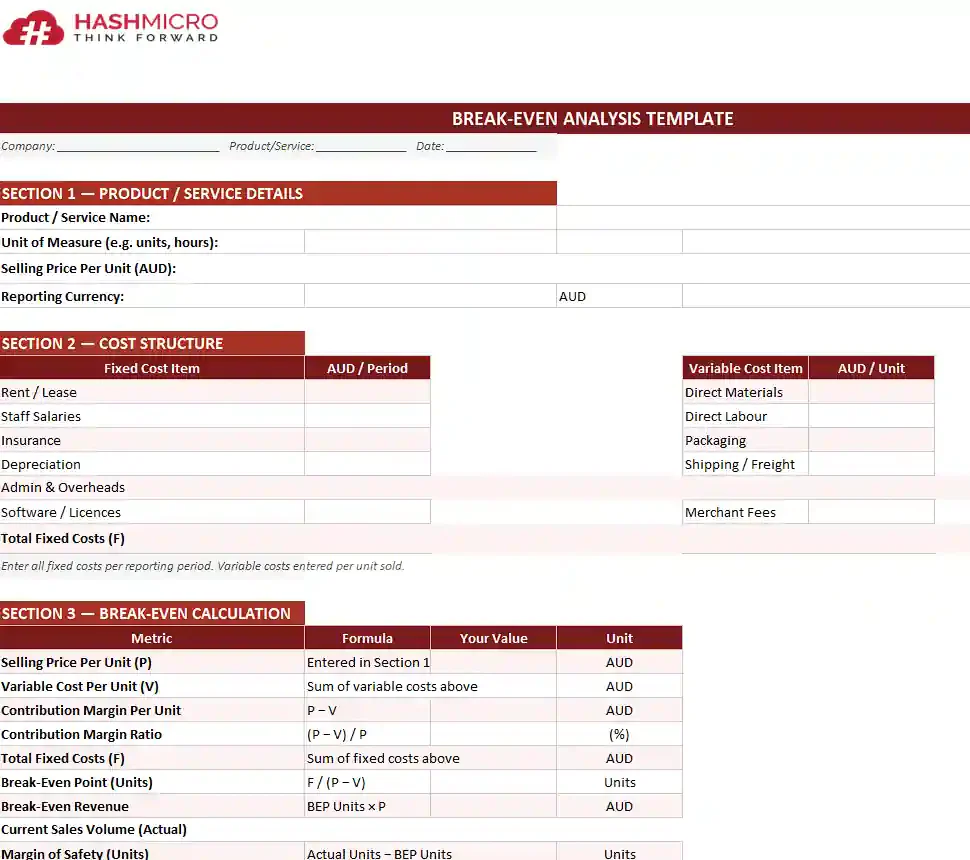Click the Your Value column header
This screenshot has height=860, width=970.
tap(494, 638)
